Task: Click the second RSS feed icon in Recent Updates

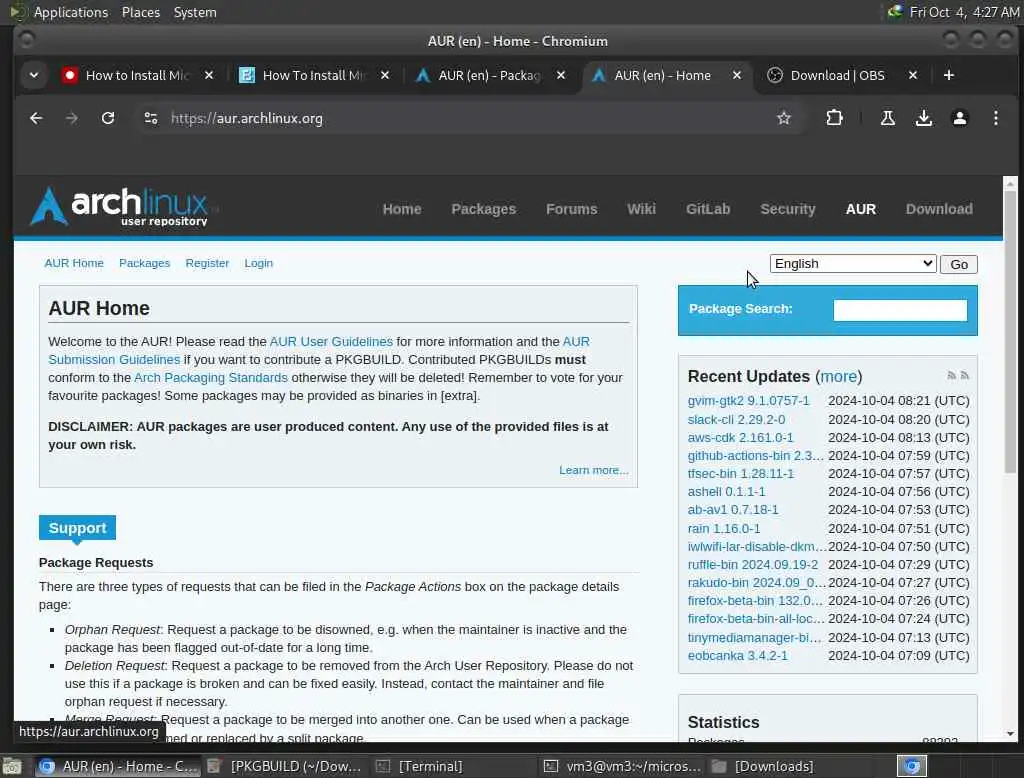Action: pyautogui.click(x=965, y=376)
